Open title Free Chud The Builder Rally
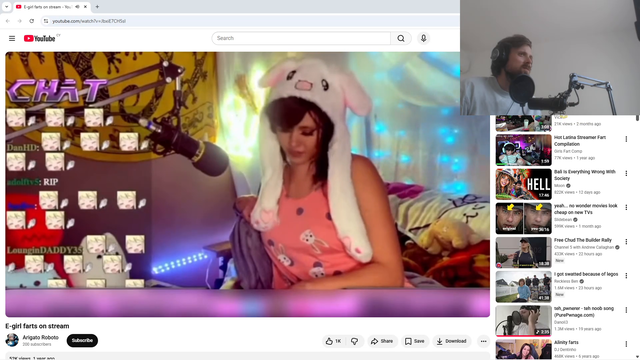This screenshot has width=640, height=360. click(583, 240)
